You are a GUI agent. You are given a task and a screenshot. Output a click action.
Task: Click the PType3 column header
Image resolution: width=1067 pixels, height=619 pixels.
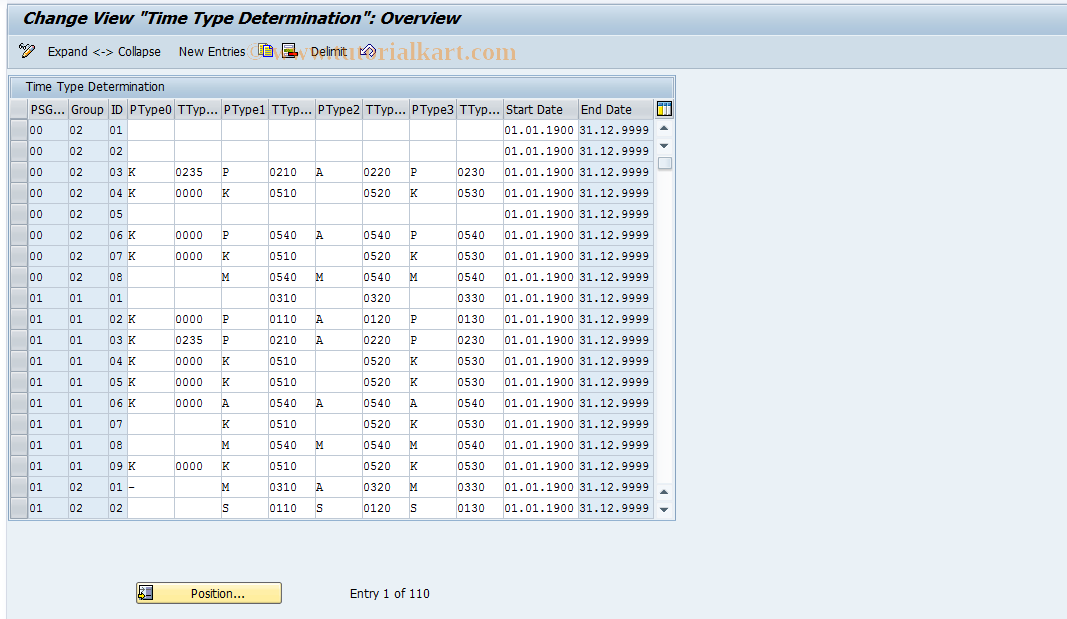coord(432,109)
